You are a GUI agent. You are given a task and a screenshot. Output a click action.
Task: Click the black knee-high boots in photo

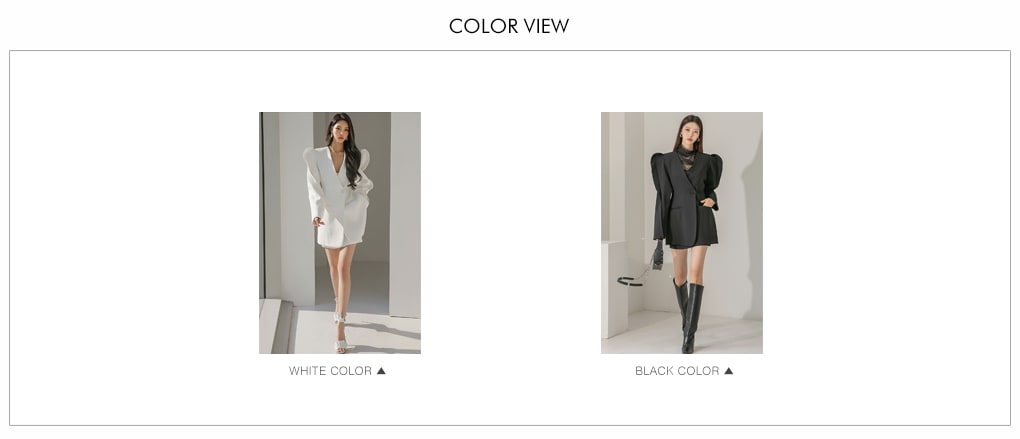point(689,316)
